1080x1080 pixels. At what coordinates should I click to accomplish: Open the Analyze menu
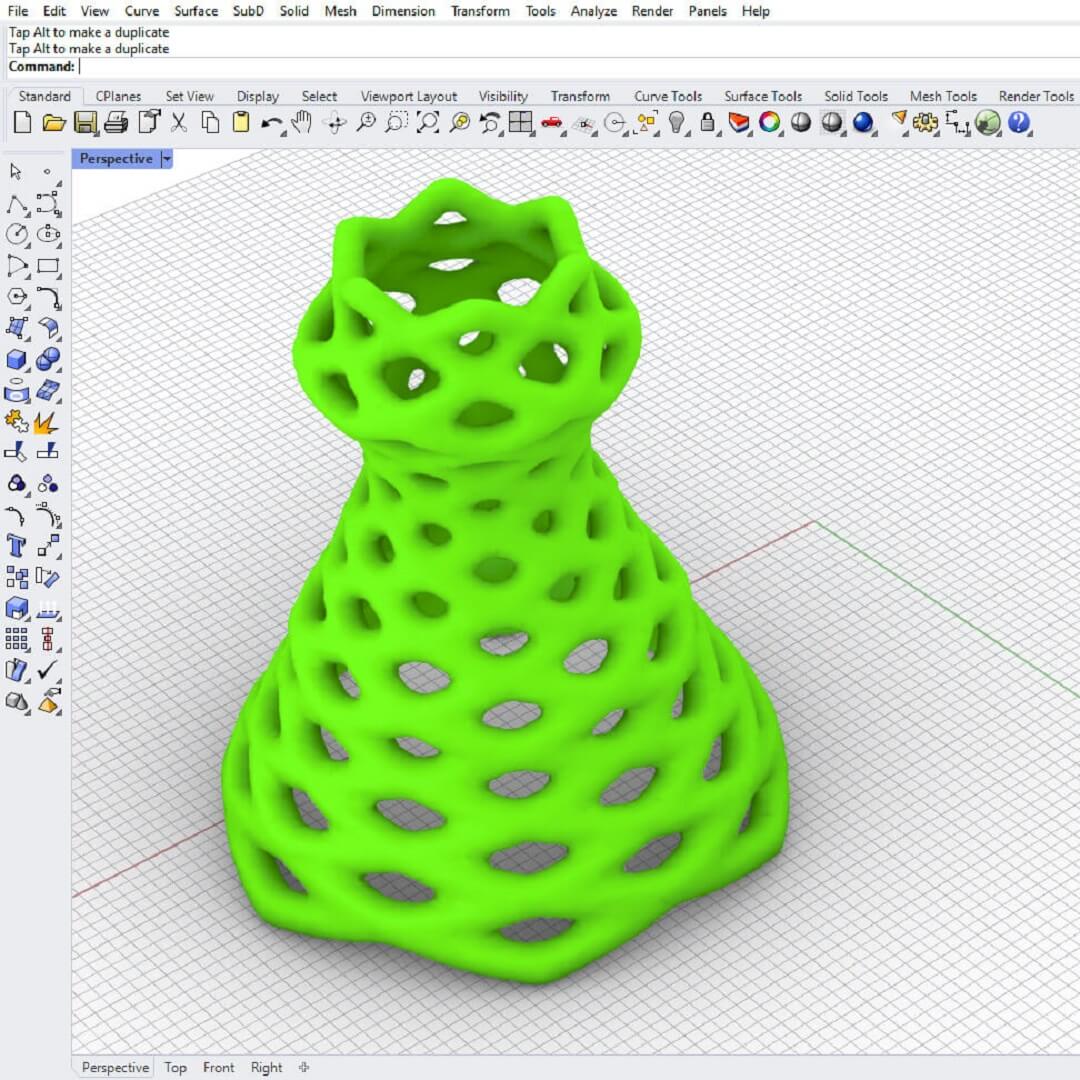594,11
